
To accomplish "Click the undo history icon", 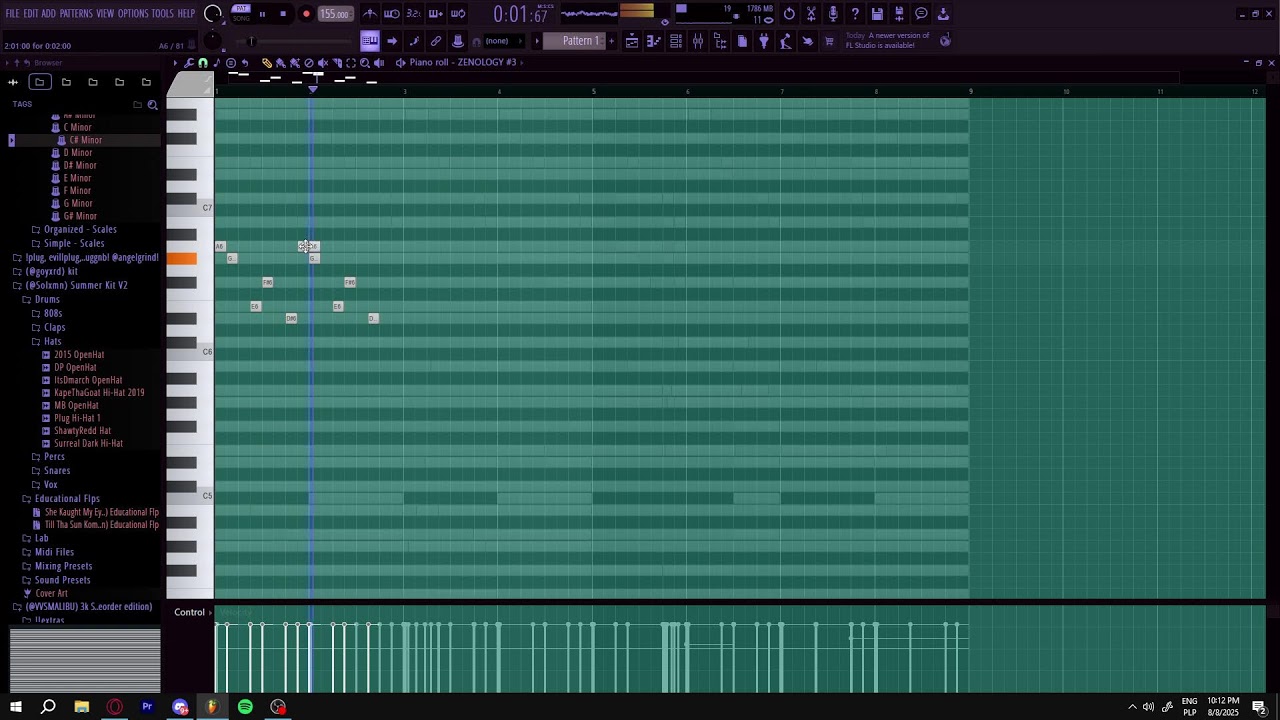I will 789,14.
